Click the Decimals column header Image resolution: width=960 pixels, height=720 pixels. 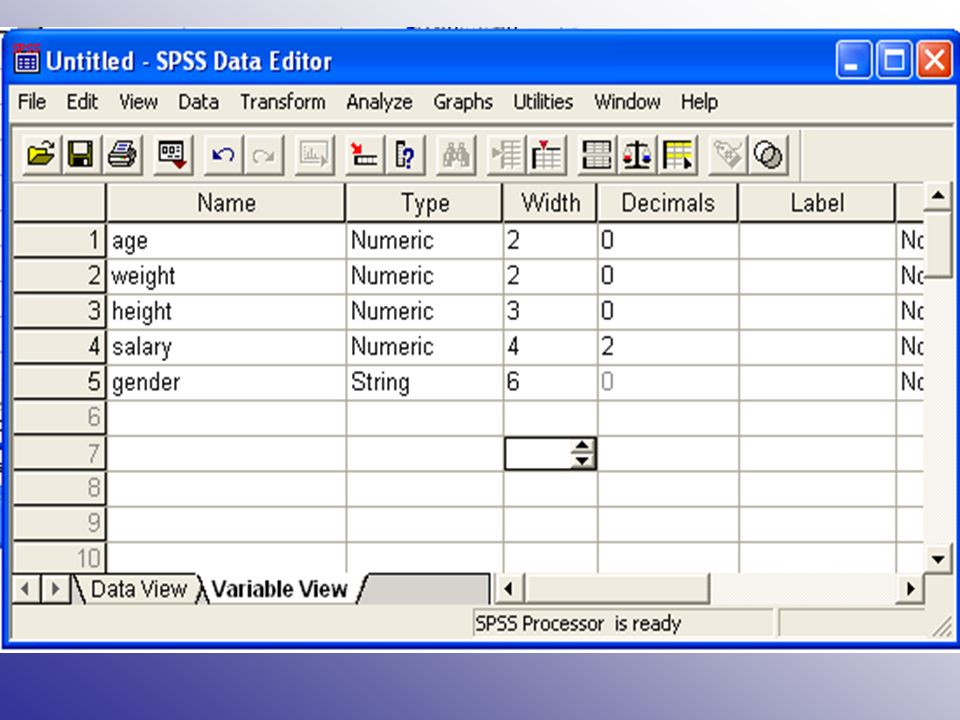tap(668, 203)
